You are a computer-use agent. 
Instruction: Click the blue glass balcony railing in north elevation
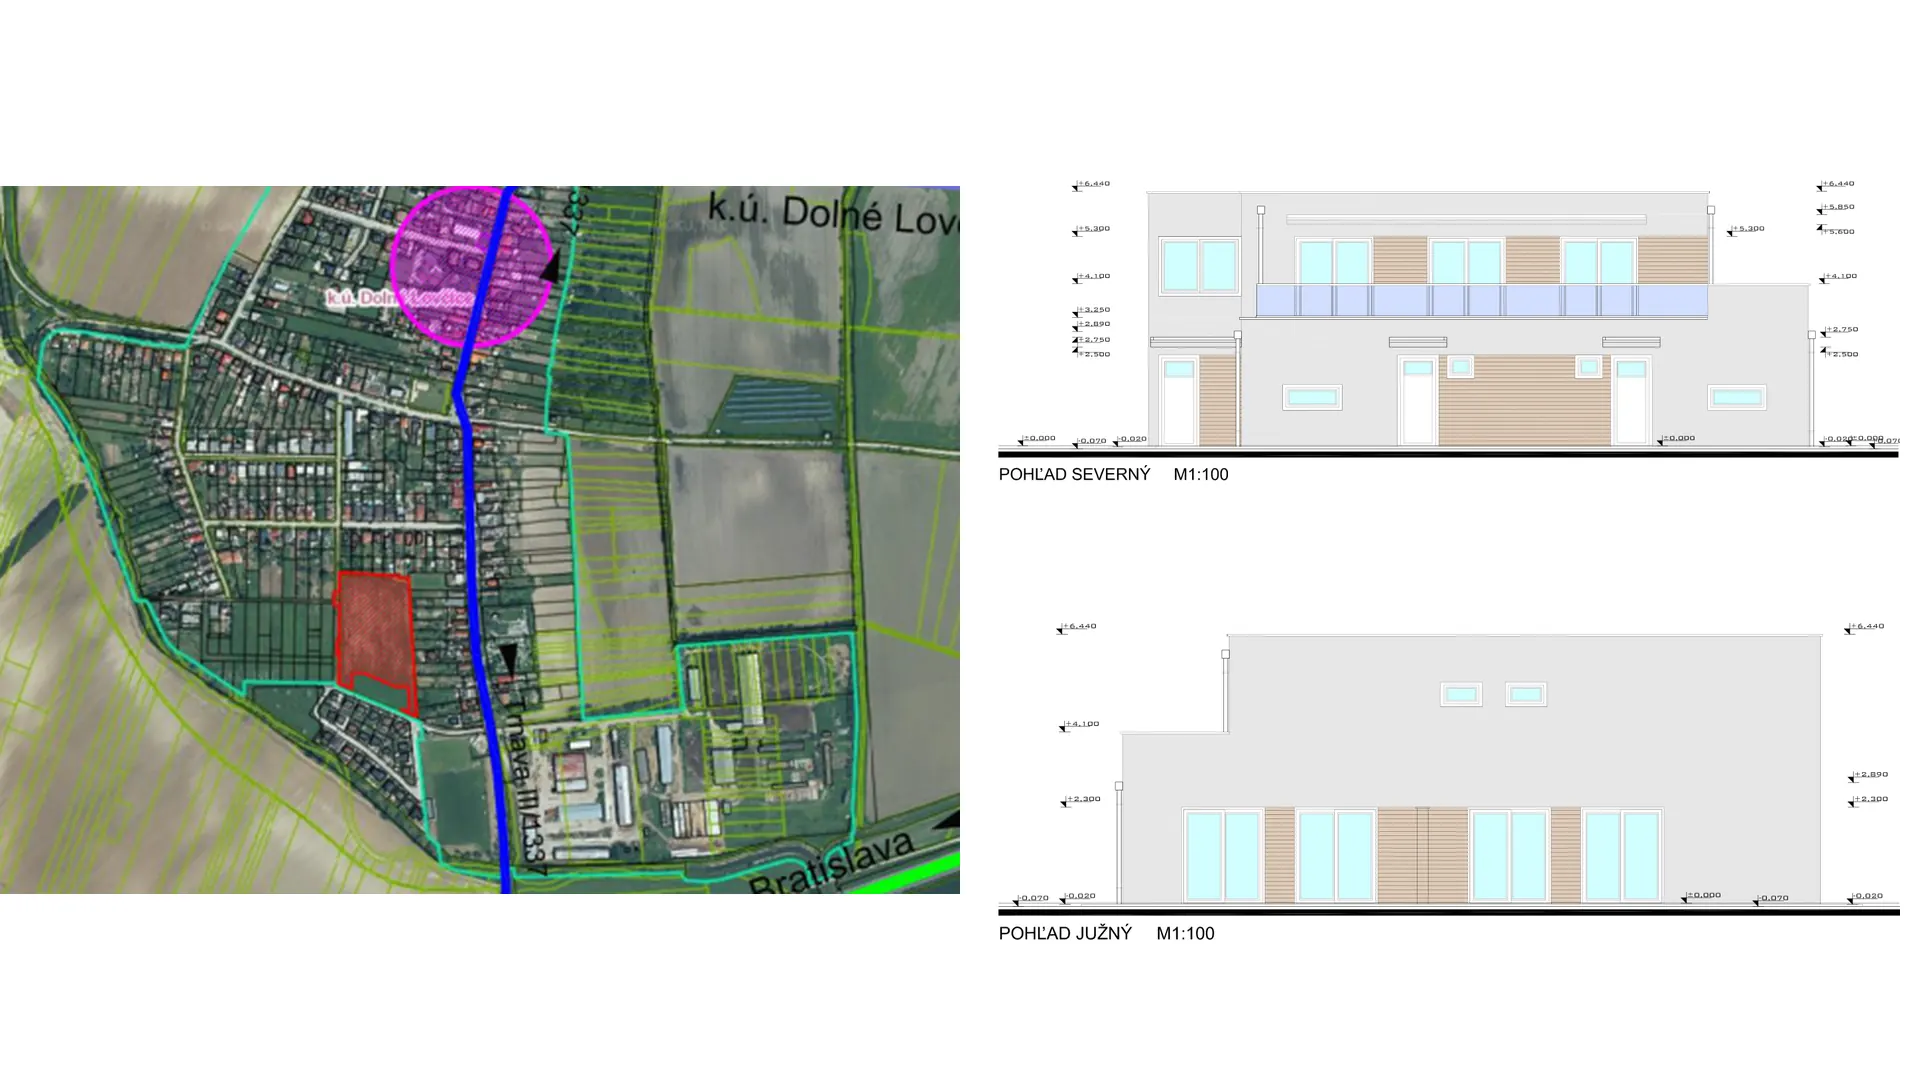[1482, 301]
